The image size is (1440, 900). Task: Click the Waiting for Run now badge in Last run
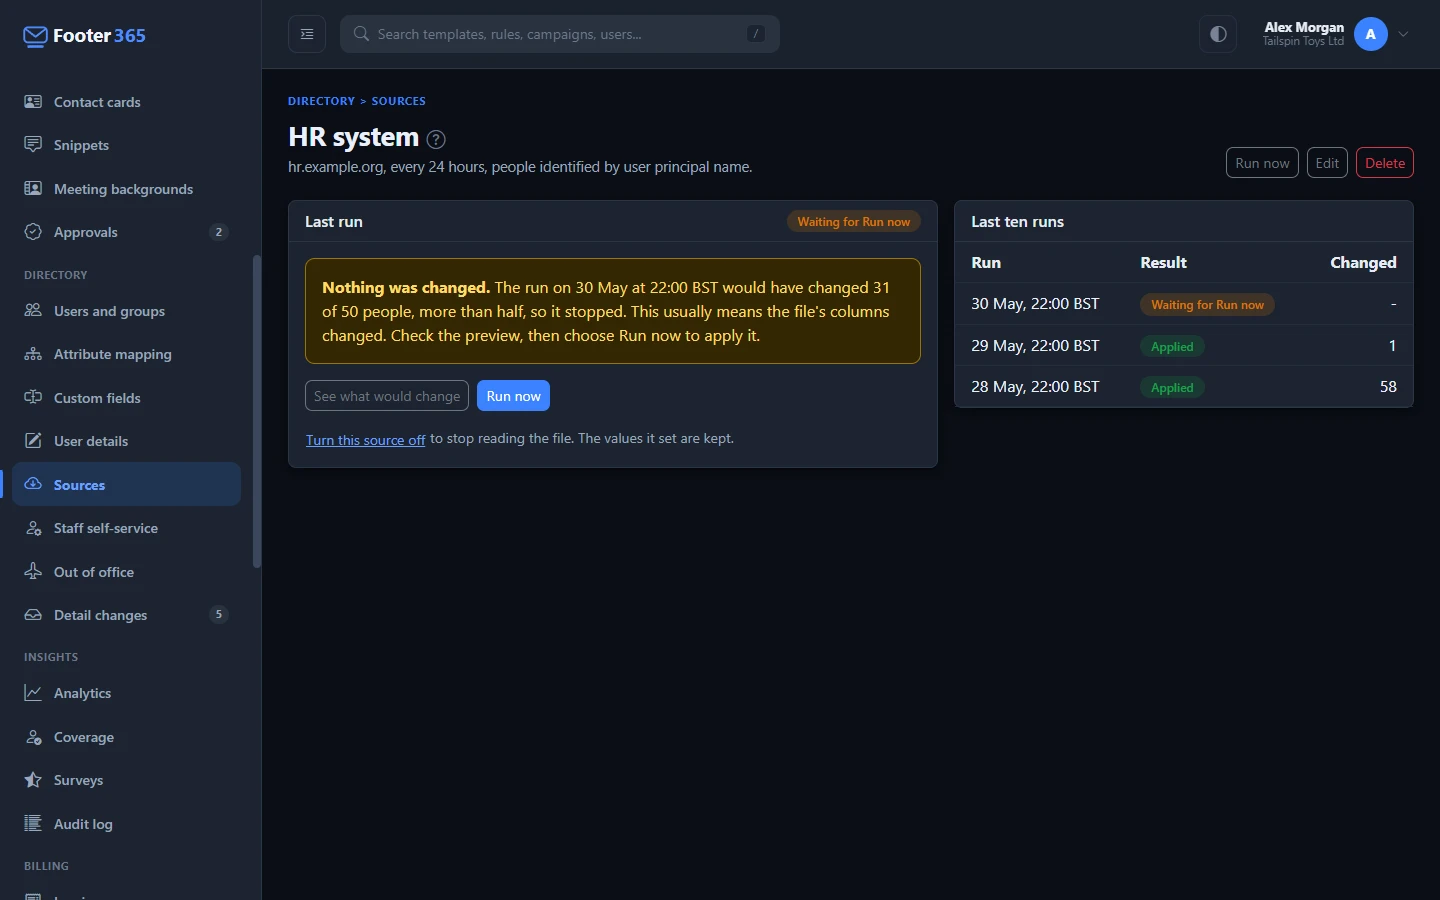pos(854,222)
